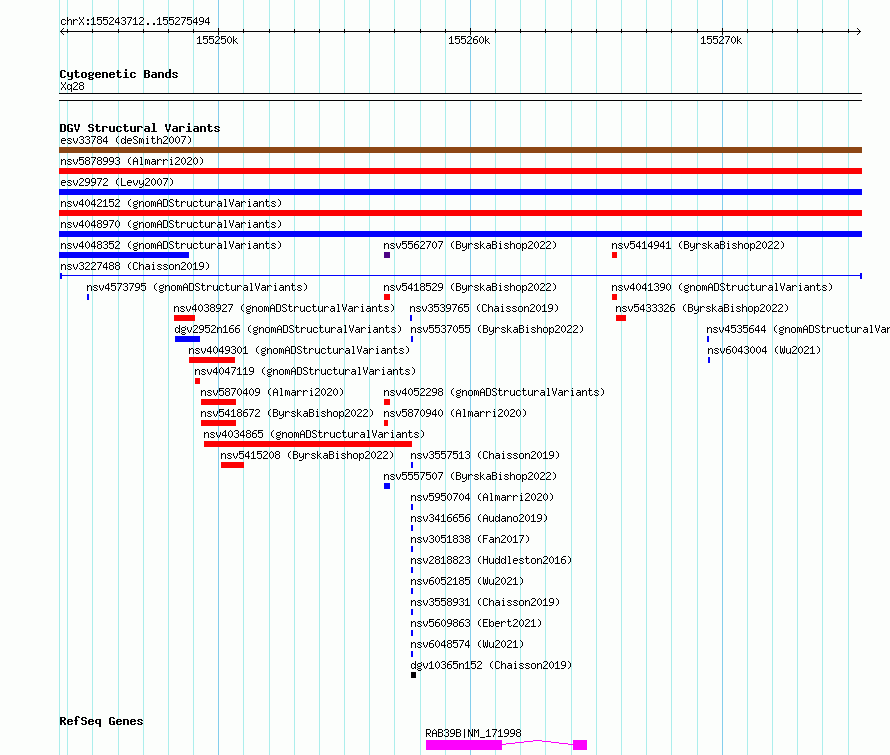Click the purple nsv5562707 variant marker
The image size is (890, 755).
point(387,255)
